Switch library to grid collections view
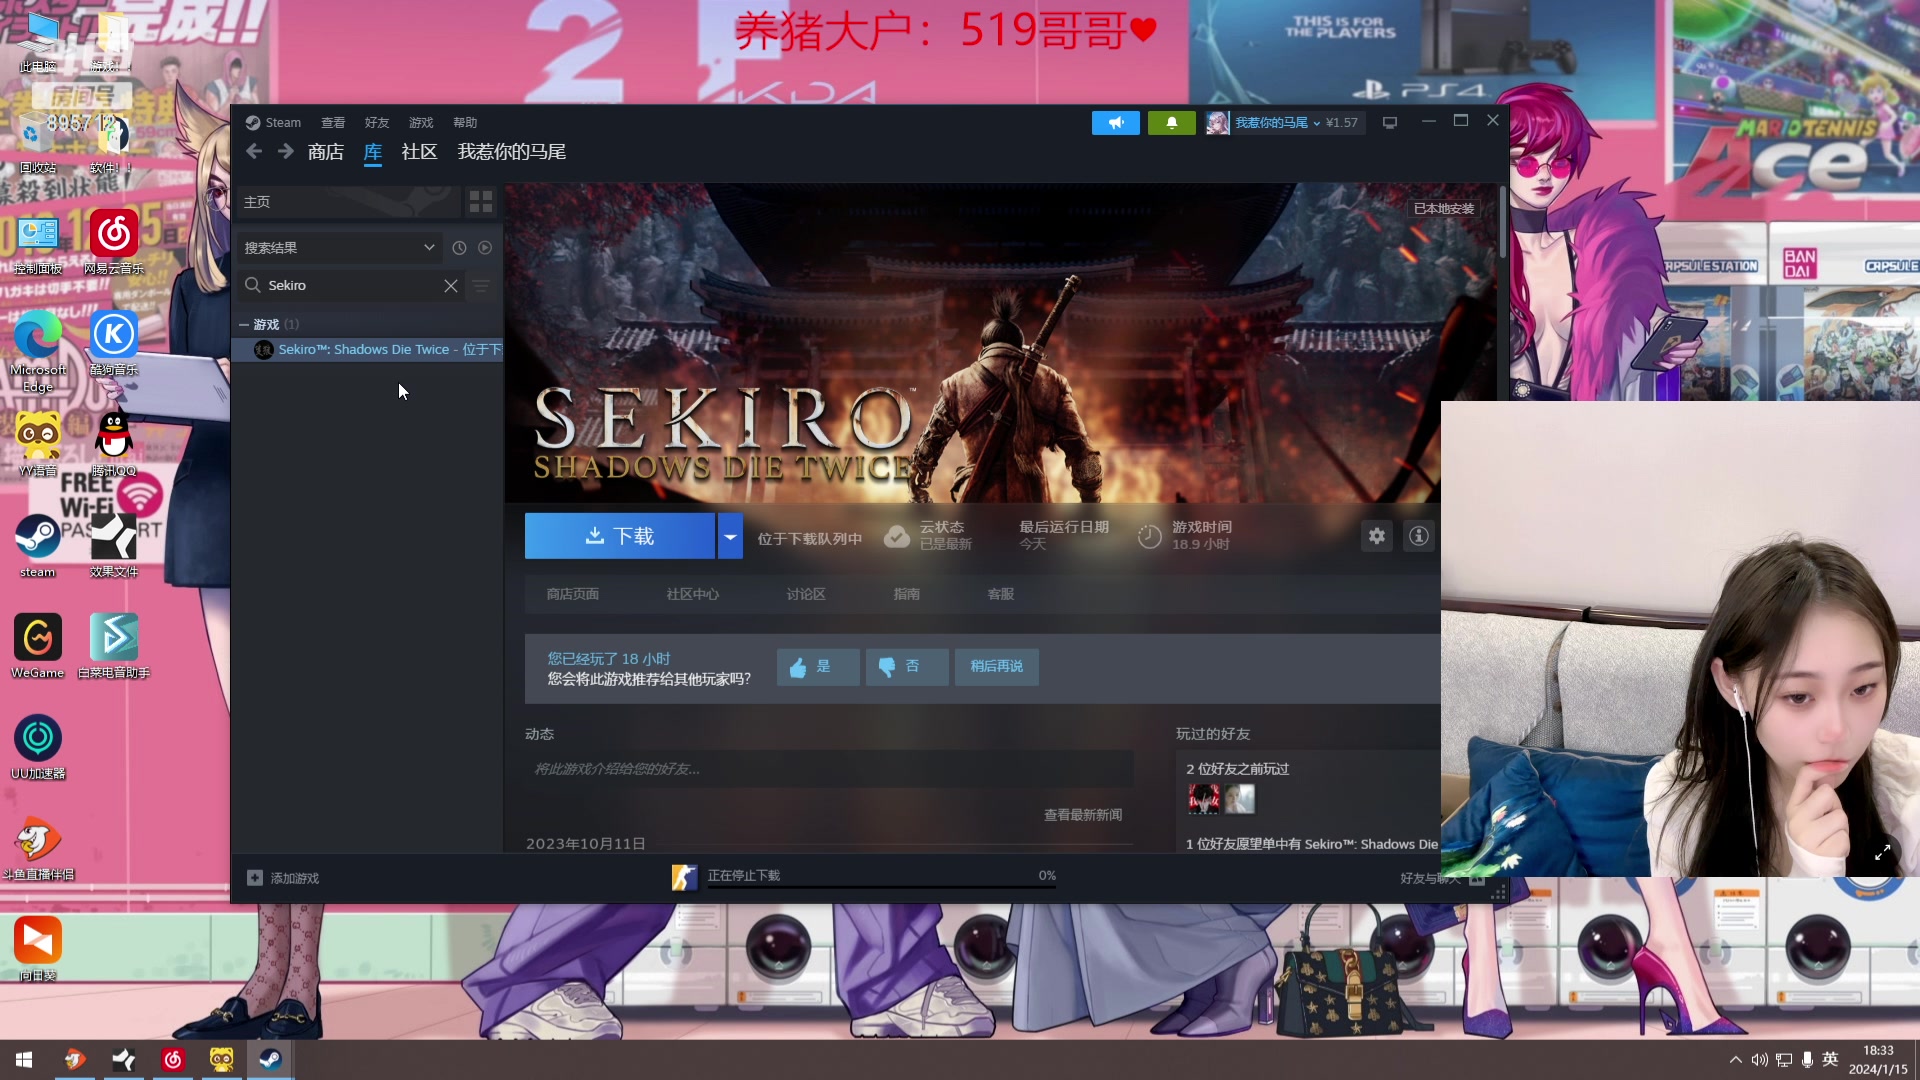The height and width of the screenshot is (1080, 1920). coord(481,202)
